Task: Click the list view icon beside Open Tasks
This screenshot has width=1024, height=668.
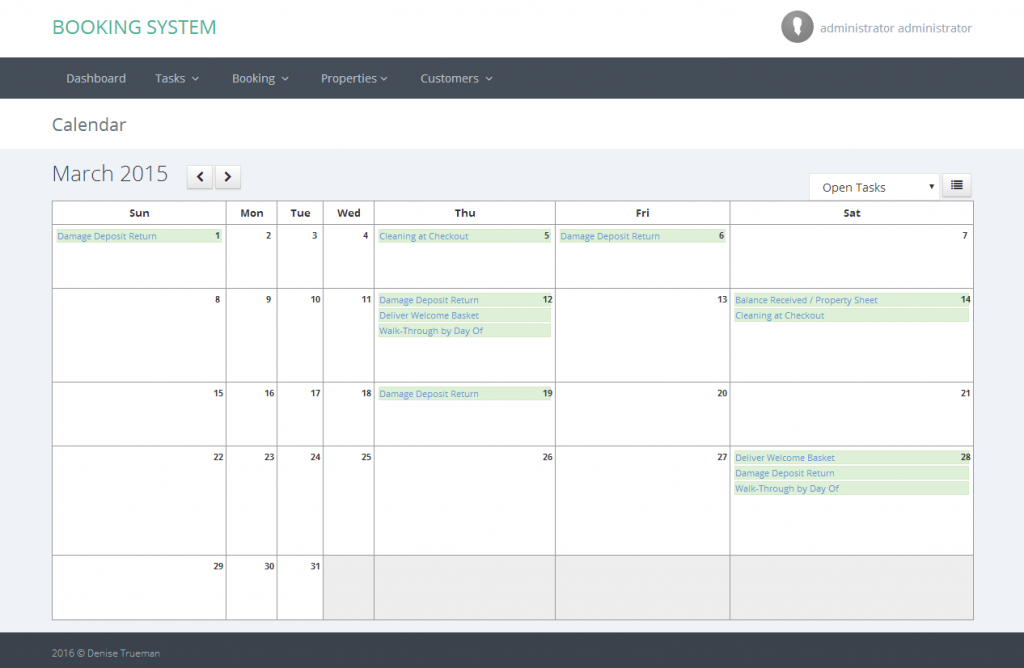Action: pyautogui.click(x=956, y=185)
